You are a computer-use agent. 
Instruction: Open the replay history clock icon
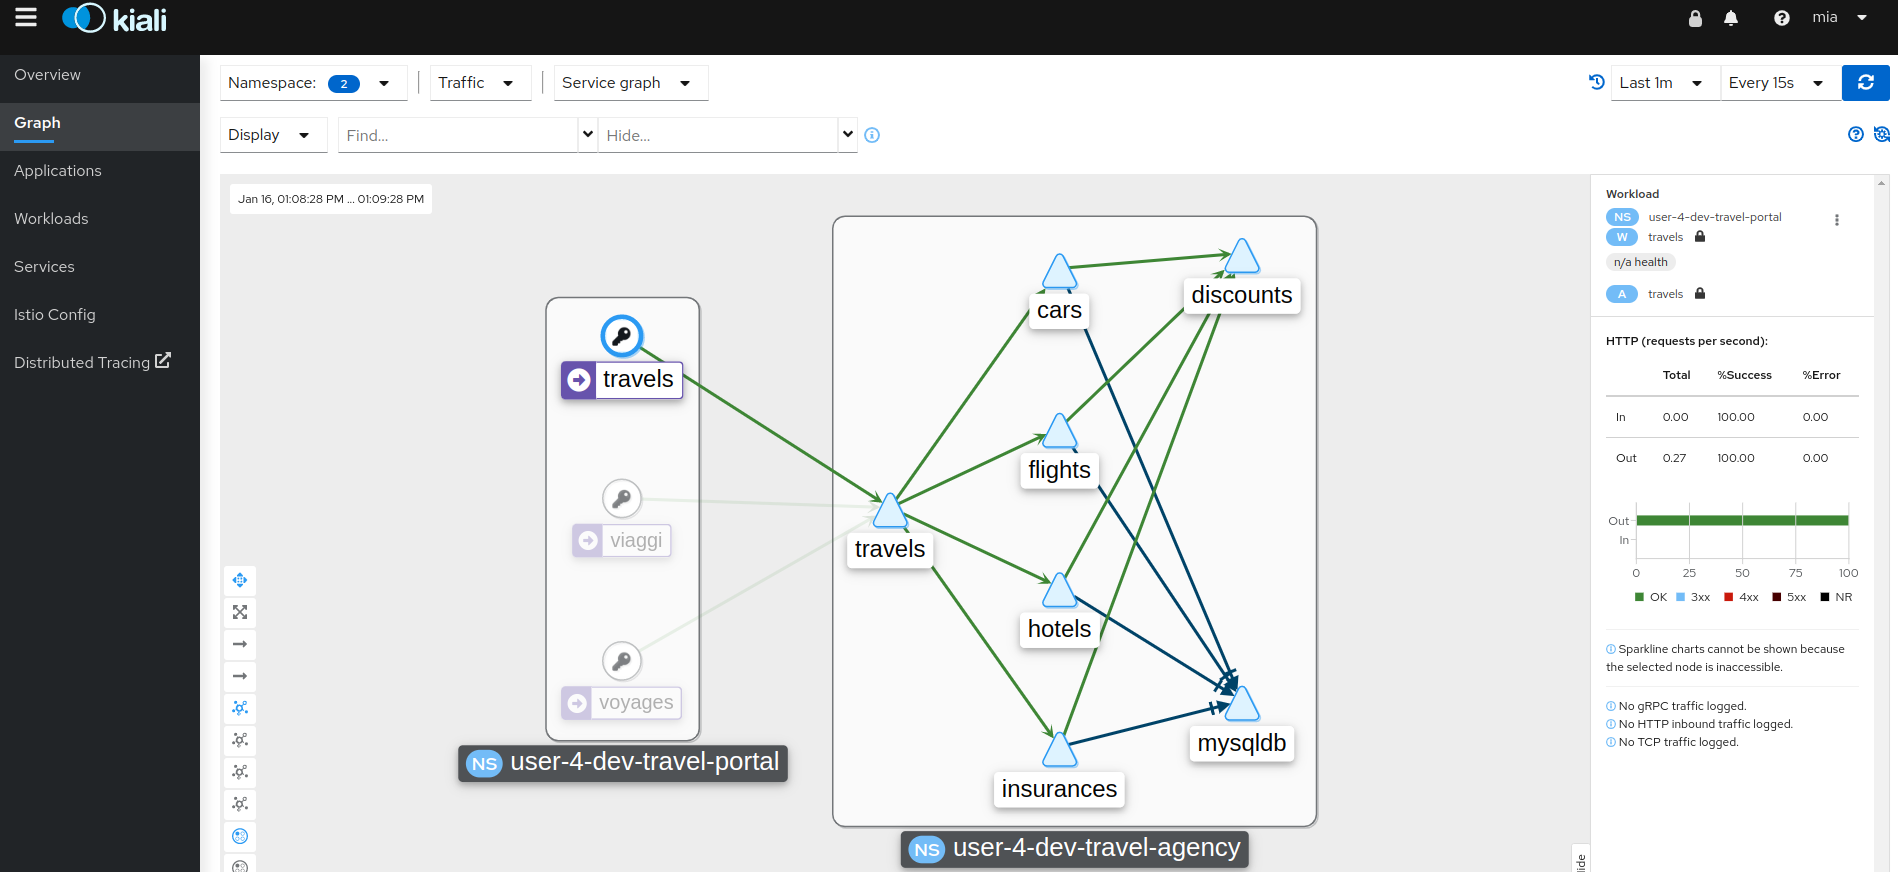click(x=1597, y=83)
